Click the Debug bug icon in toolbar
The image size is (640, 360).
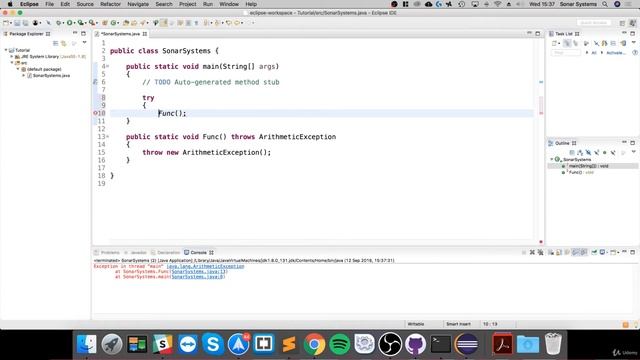[x=58, y=23]
